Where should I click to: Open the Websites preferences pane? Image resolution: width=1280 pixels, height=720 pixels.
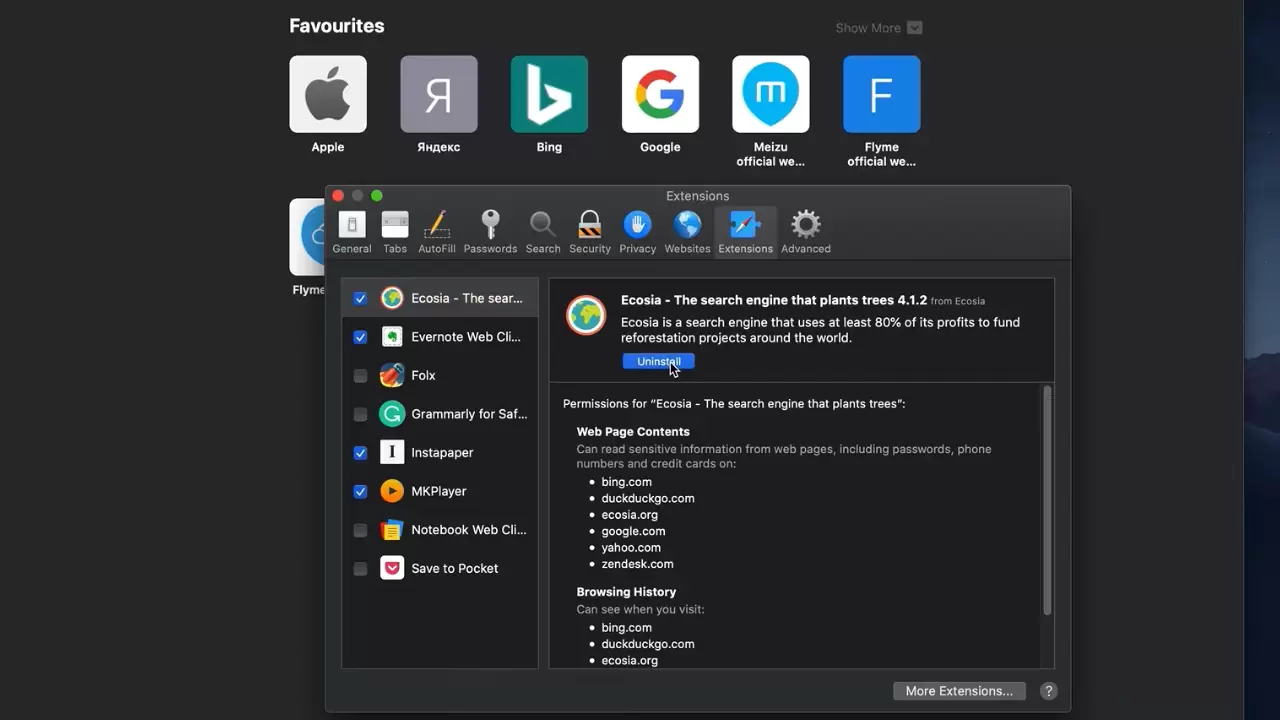click(687, 232)
